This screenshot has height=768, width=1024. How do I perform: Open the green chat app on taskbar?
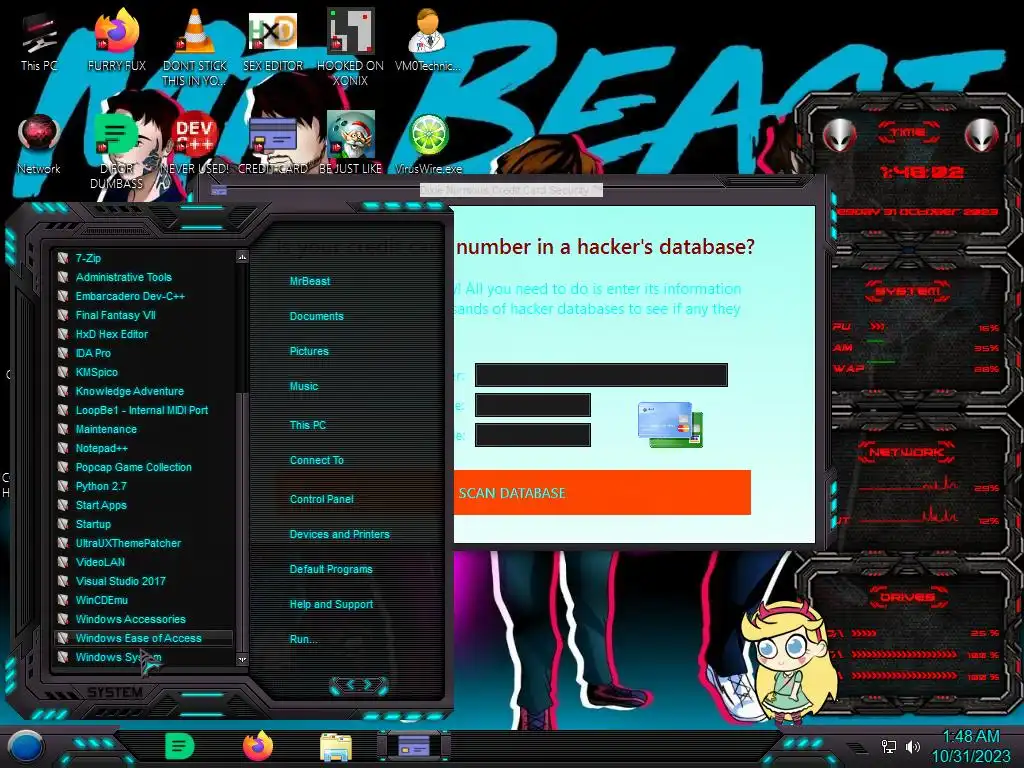point(180,746)
